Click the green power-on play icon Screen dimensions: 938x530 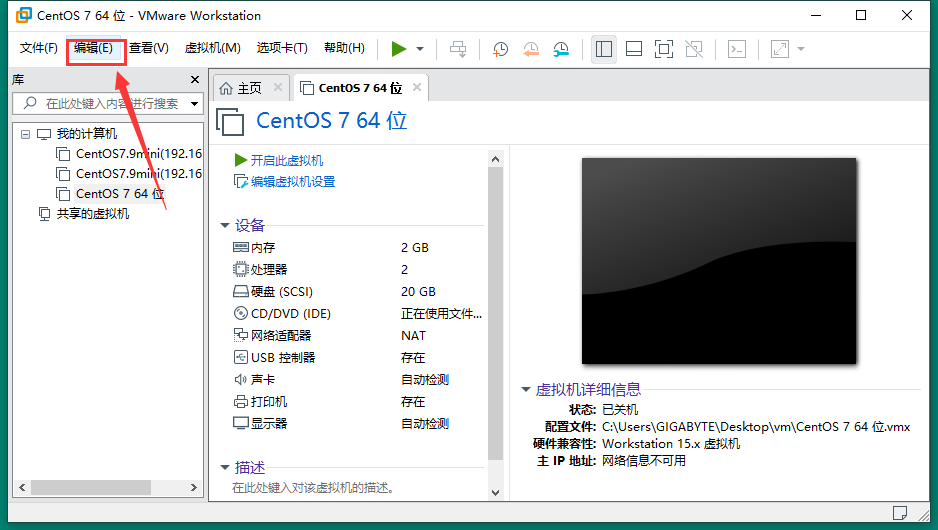[x=398, y=49]
